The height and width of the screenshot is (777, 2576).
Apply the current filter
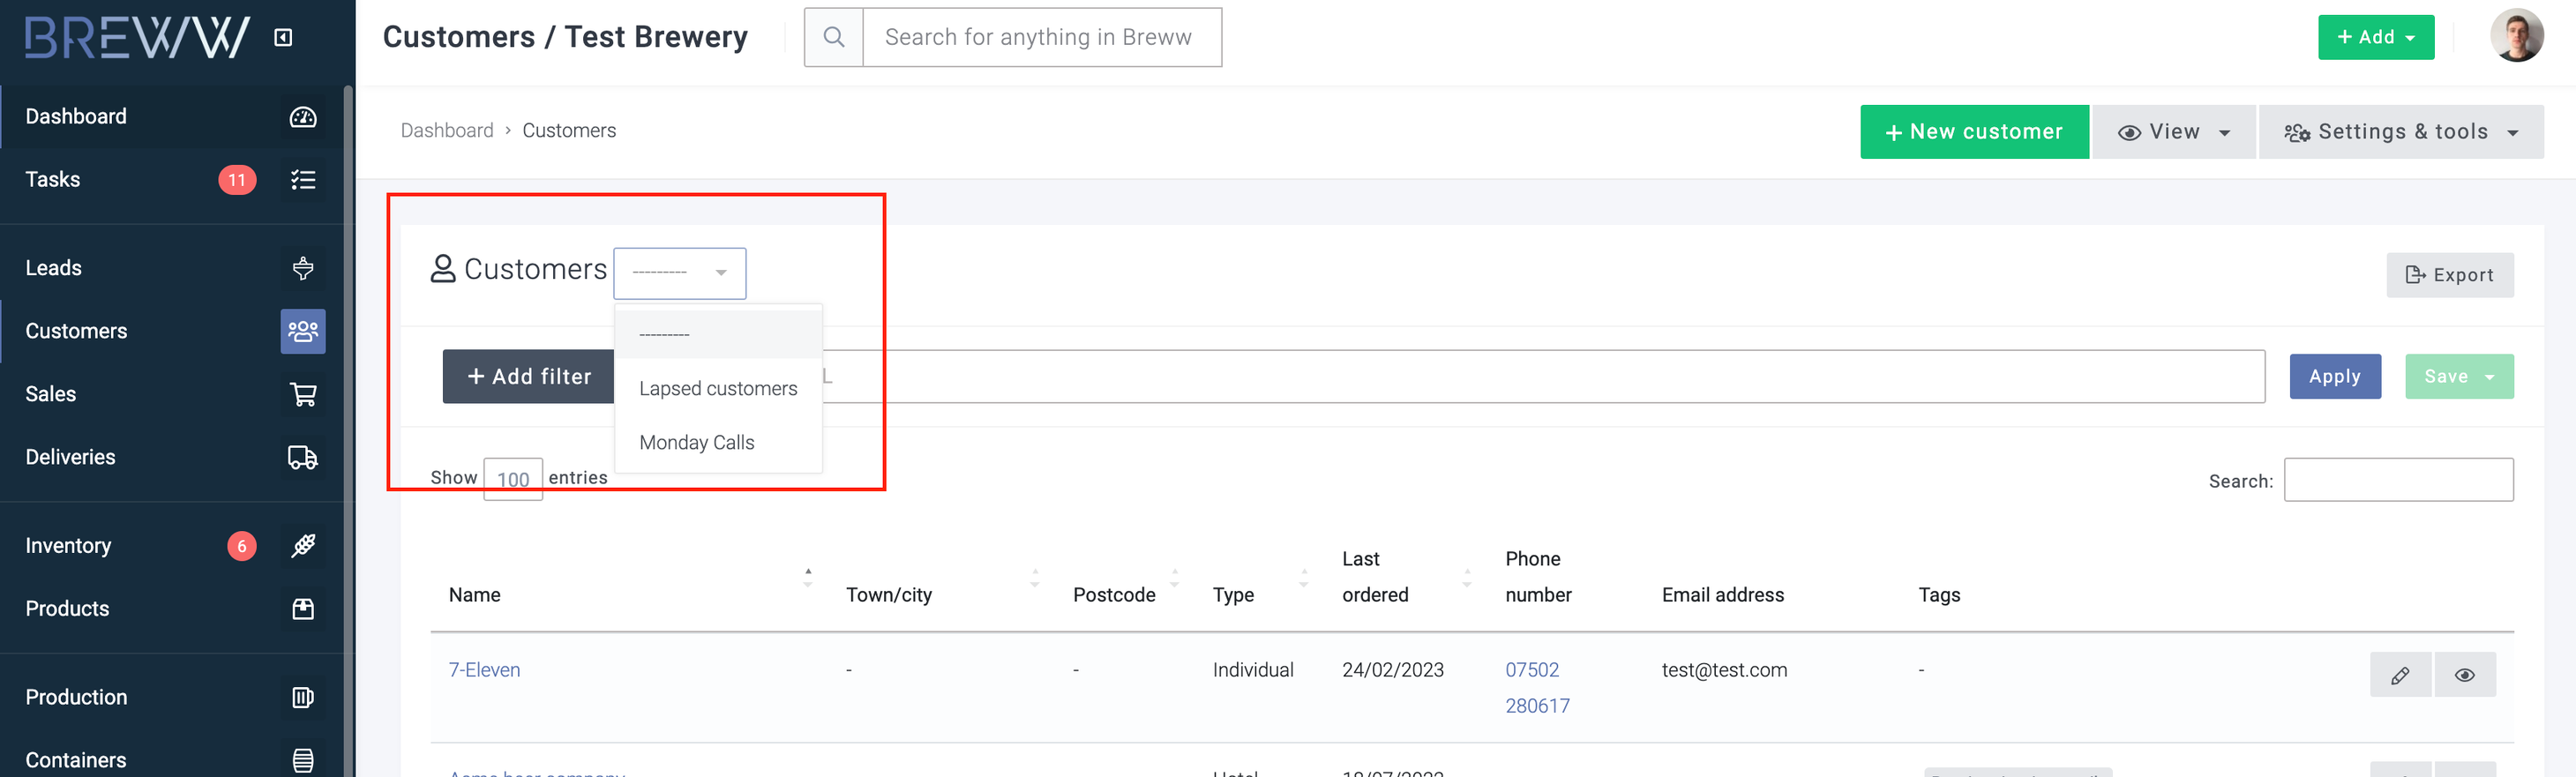click(x=2335, y=377)
